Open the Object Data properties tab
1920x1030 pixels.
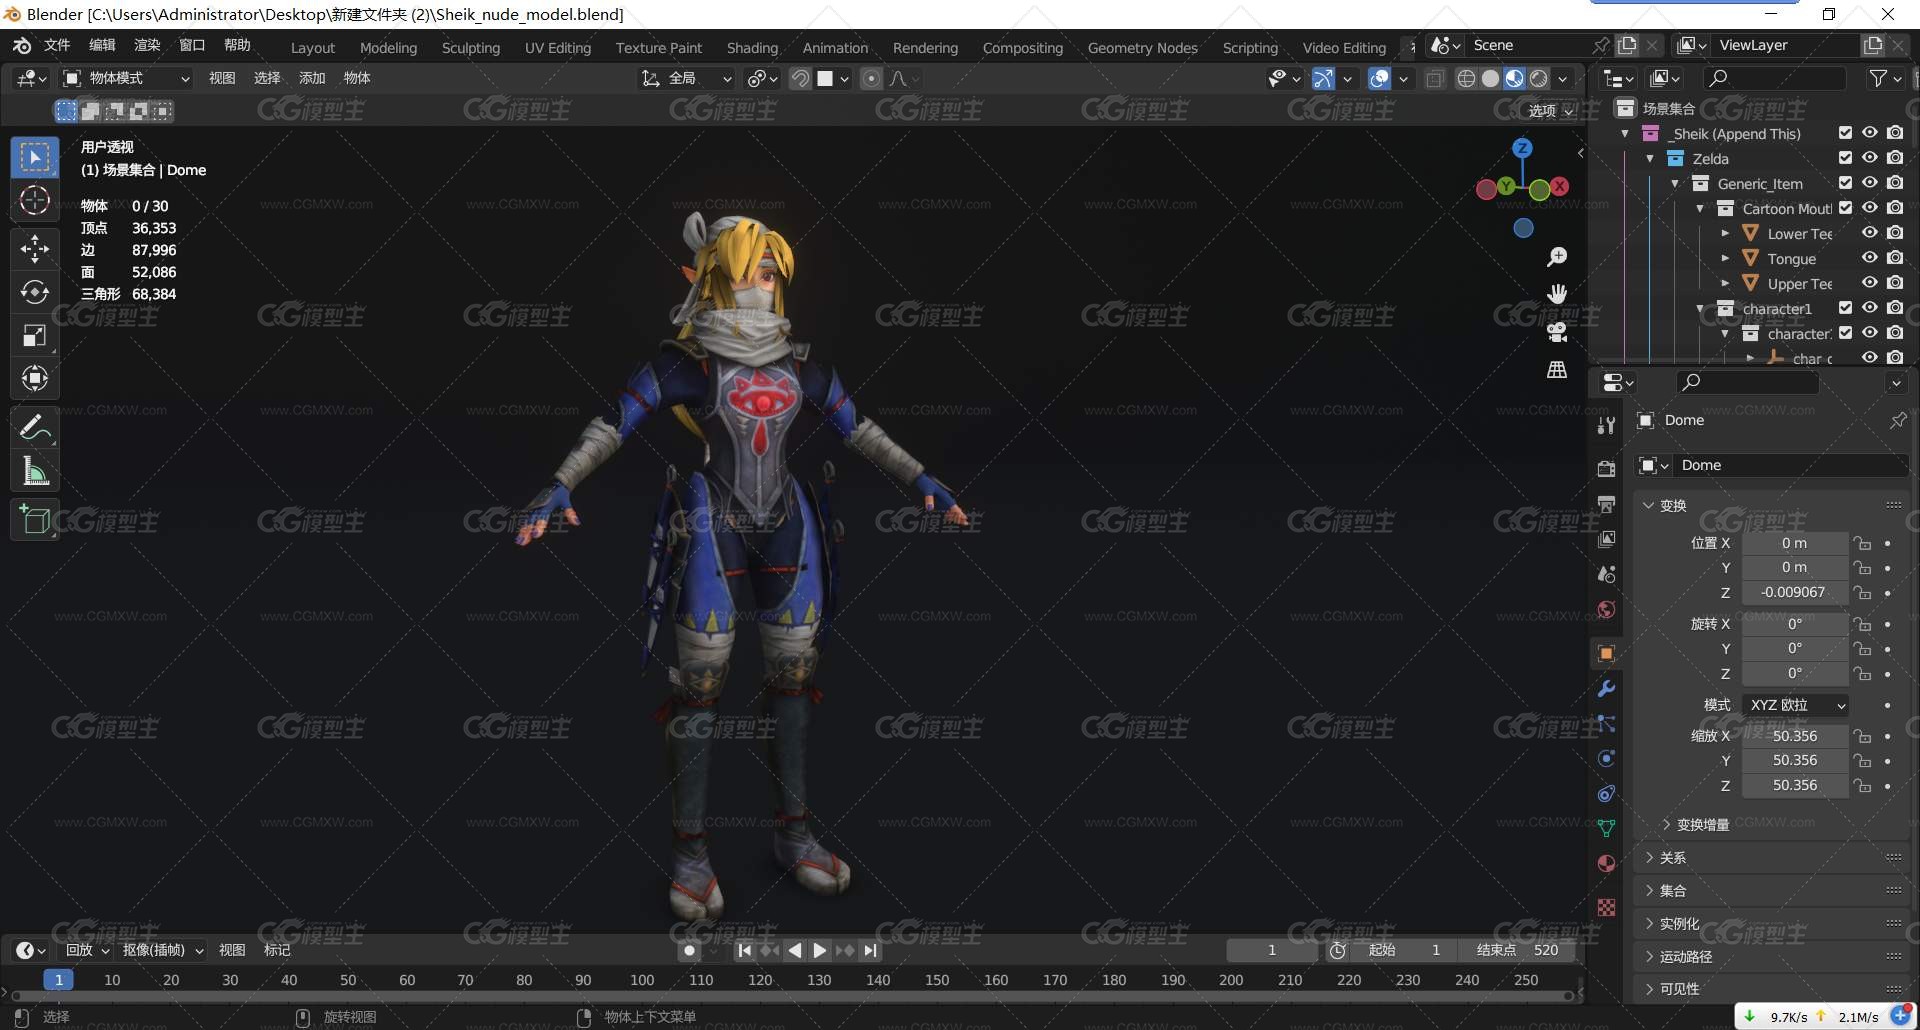(x=1606, y=828)
